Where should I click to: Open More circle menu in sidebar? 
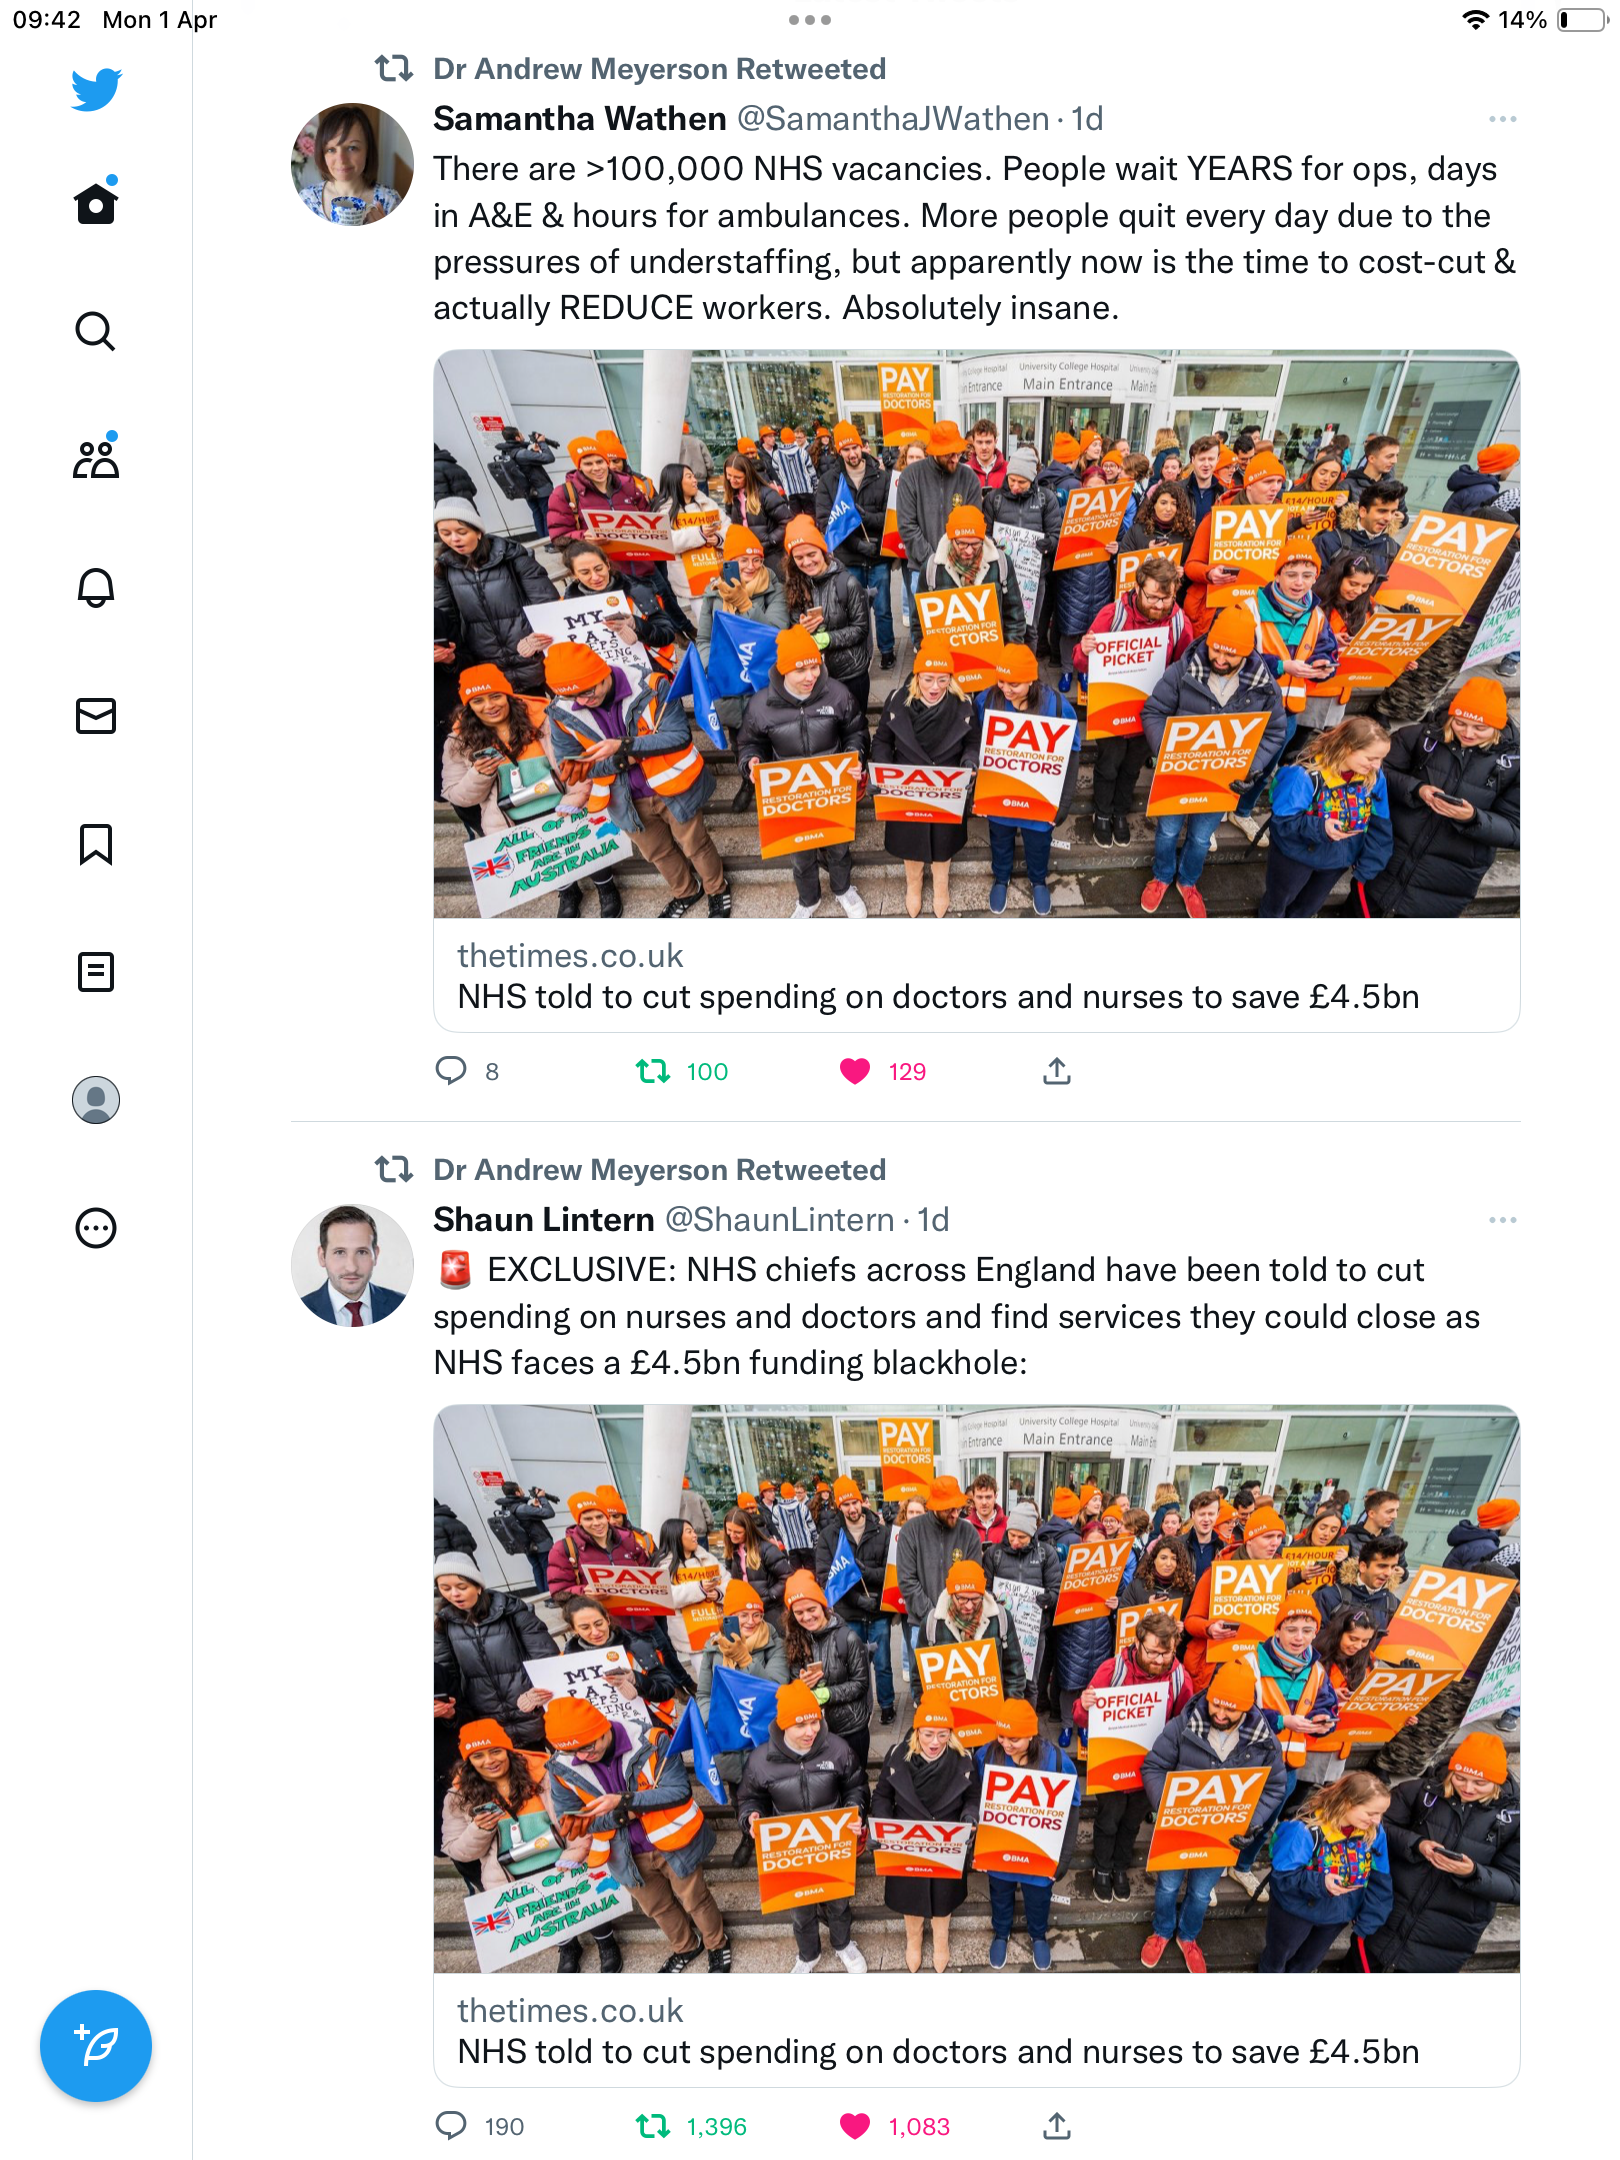[96, 1228]
